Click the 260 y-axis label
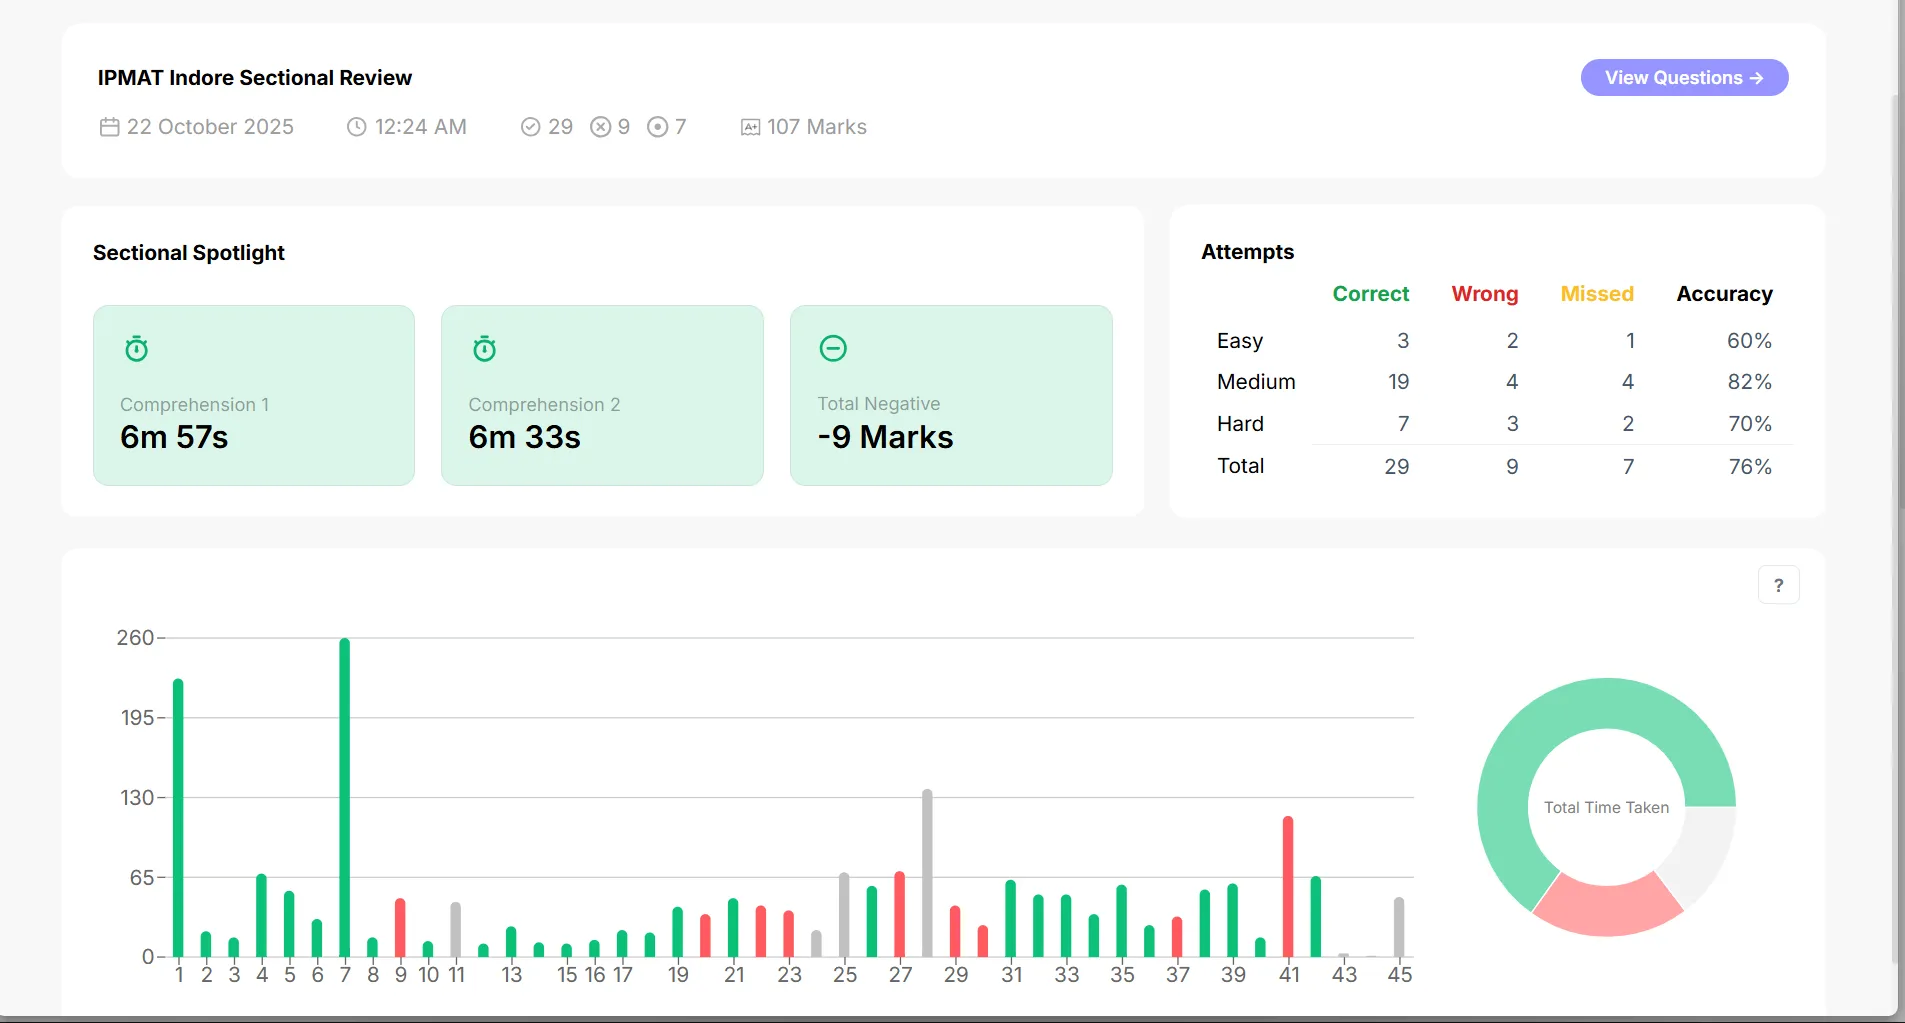This screenshot has width=1905, height=1023. pos(135,638)
